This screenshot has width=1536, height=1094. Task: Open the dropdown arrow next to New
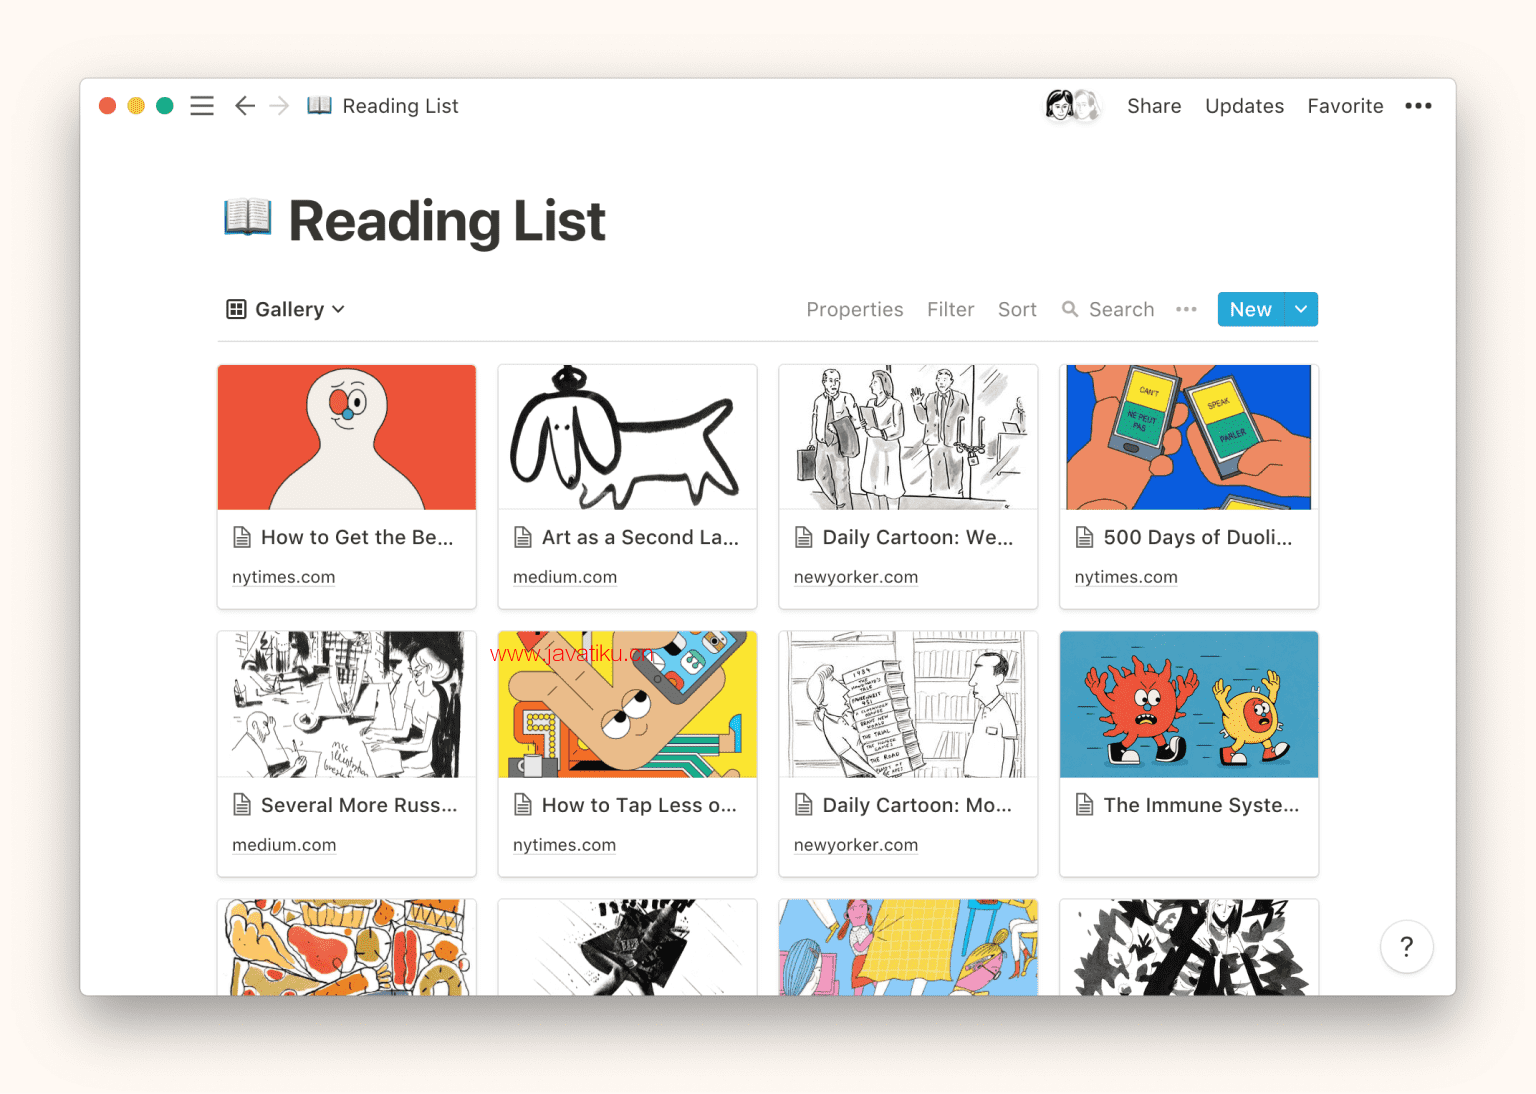pyautogui.click(x=1301, y=310)
